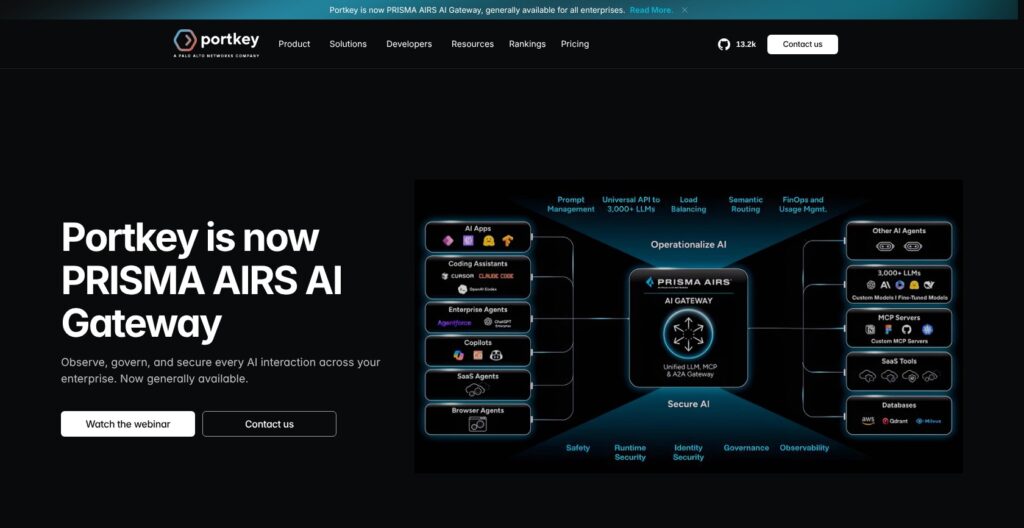Click the 'Observability' label
1024x528 pixels.
[x=804, y=448]
